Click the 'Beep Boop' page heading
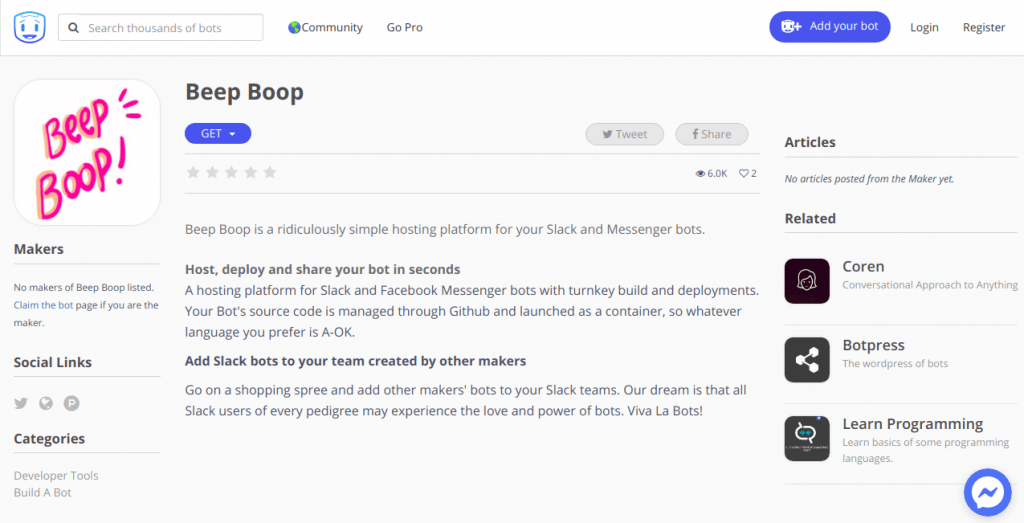Image resolution: width=1024 pixels, height=523 pixels. click(244, 92)
